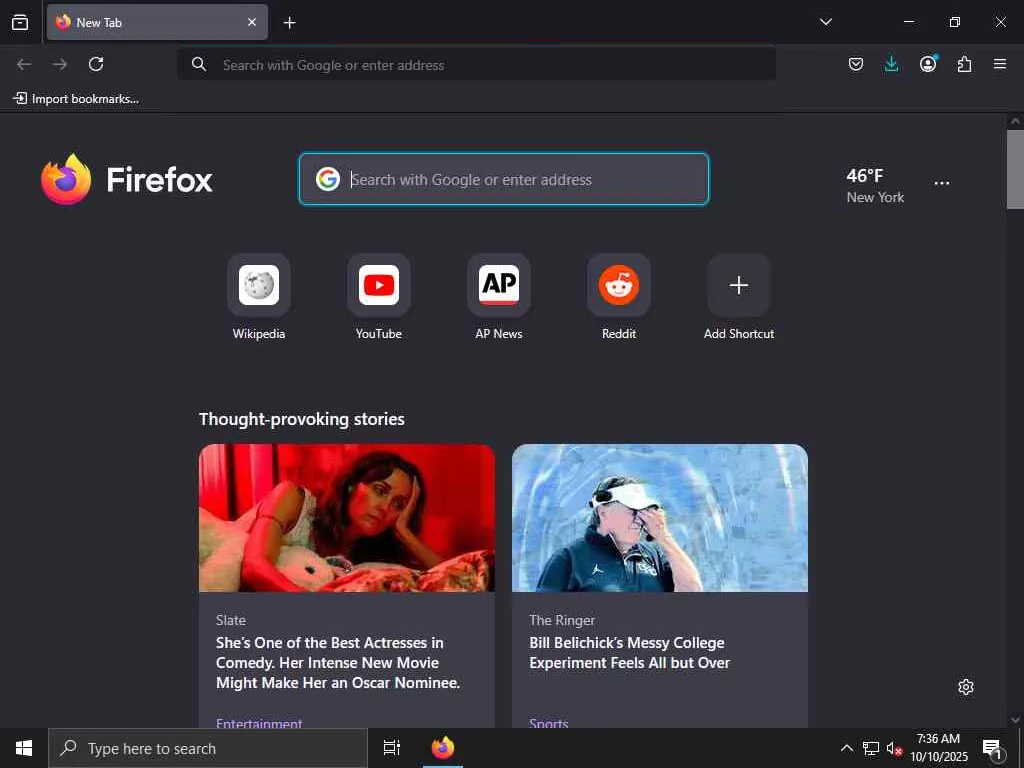Screen dimensions: 1024x768
Task: Open the application hamburger menu
Action: [x=1000, y=64]
